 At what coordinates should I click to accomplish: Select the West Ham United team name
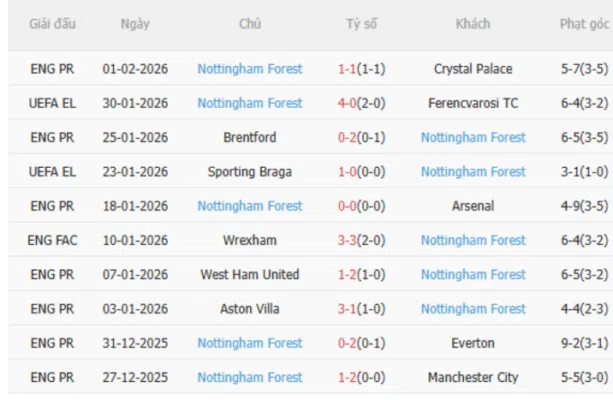point(250,274)
